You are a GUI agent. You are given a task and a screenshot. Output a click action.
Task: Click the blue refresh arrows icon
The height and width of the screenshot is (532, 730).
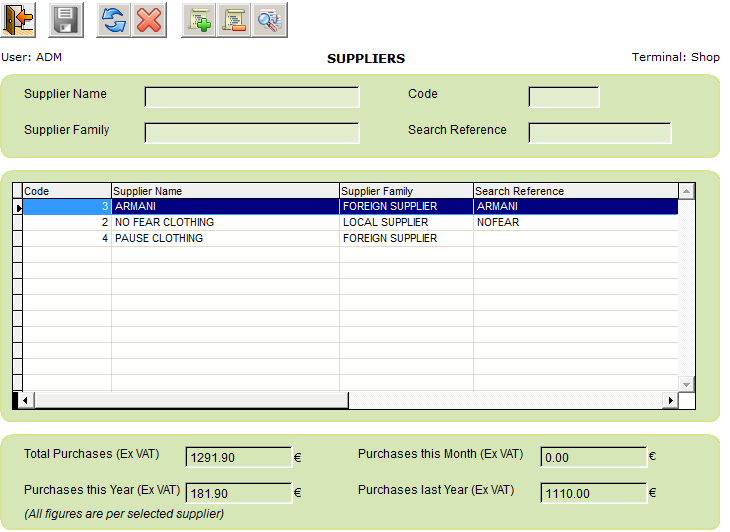tap(113, 20)
